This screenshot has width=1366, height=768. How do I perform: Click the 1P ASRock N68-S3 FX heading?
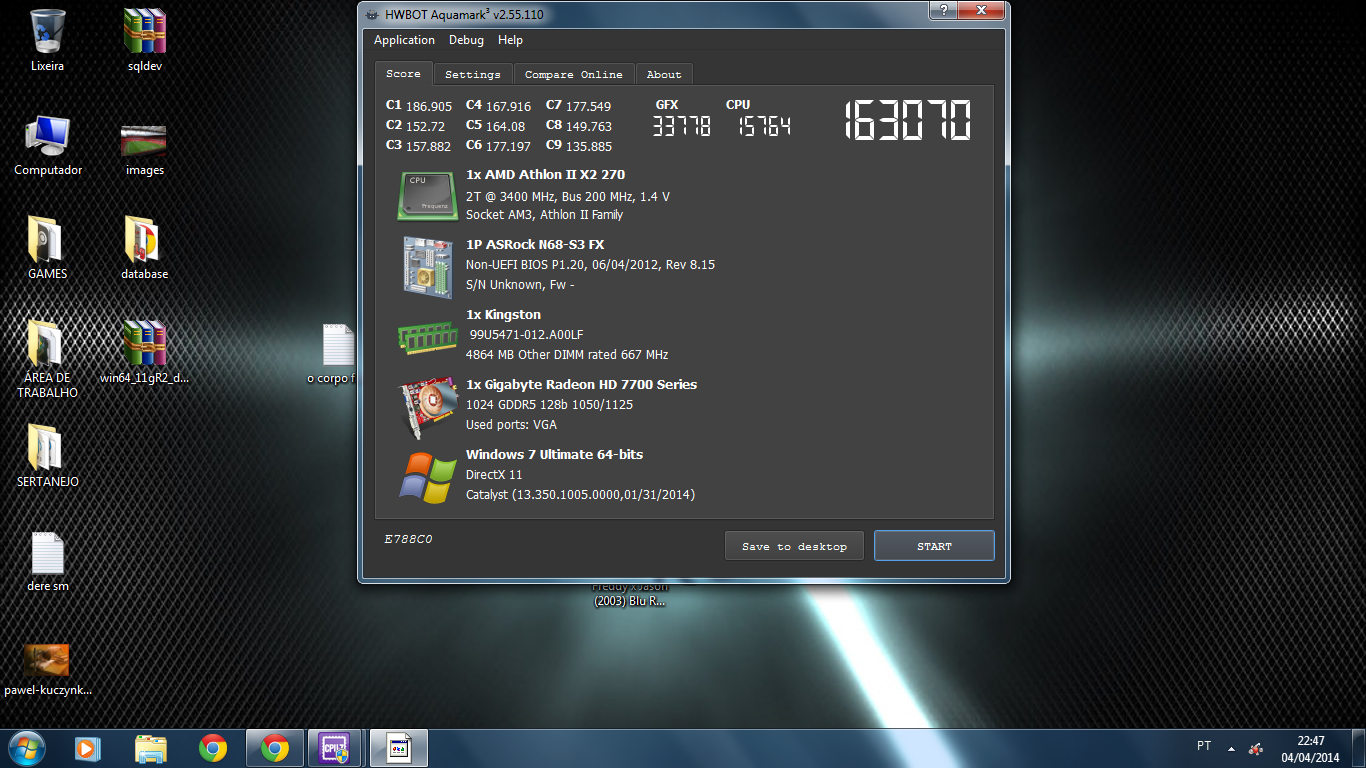[x=535, y=245]
